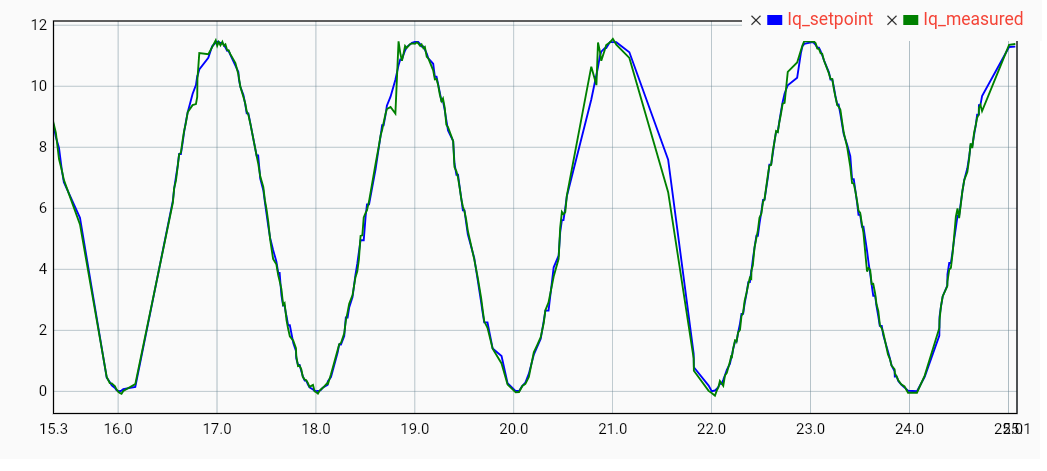Click the green Iq_measured color swatch

point(911,20)
